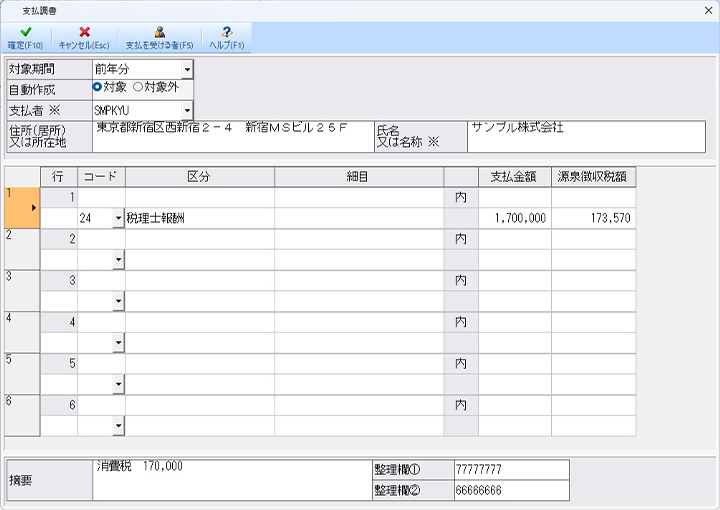Click the 整理欄② field showing 66666666

point(510,490)
